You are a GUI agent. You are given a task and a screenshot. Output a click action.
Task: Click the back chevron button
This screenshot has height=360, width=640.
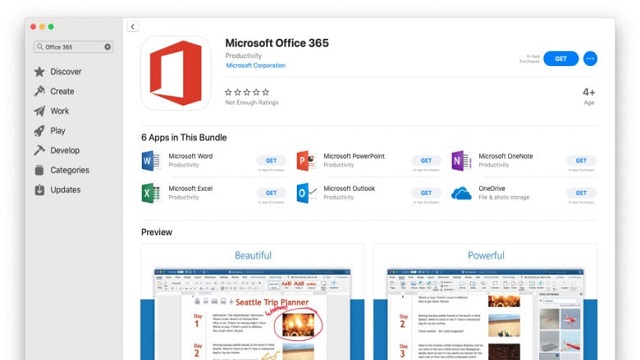[133, 27]
